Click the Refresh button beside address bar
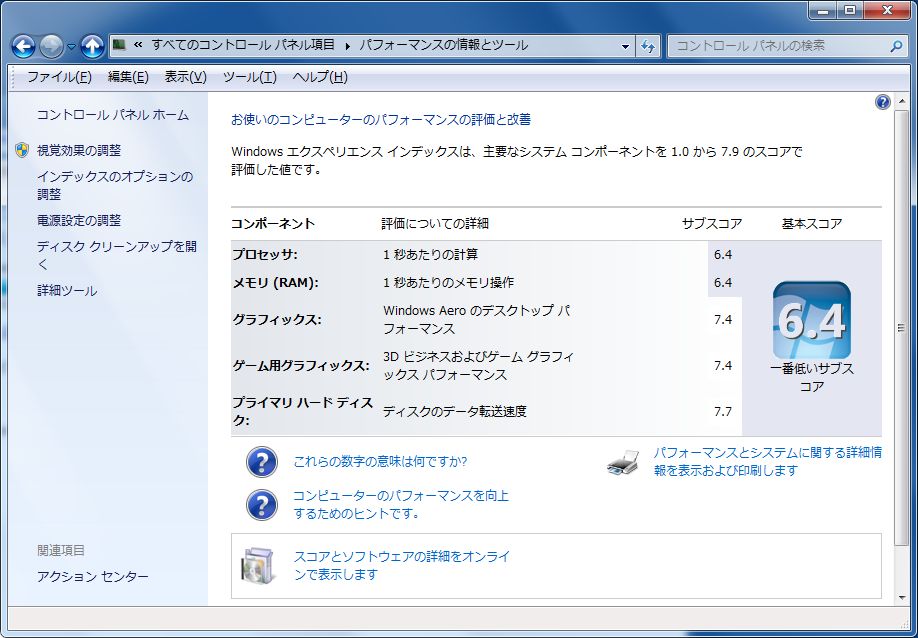The image size is (918, 638). 648,46
